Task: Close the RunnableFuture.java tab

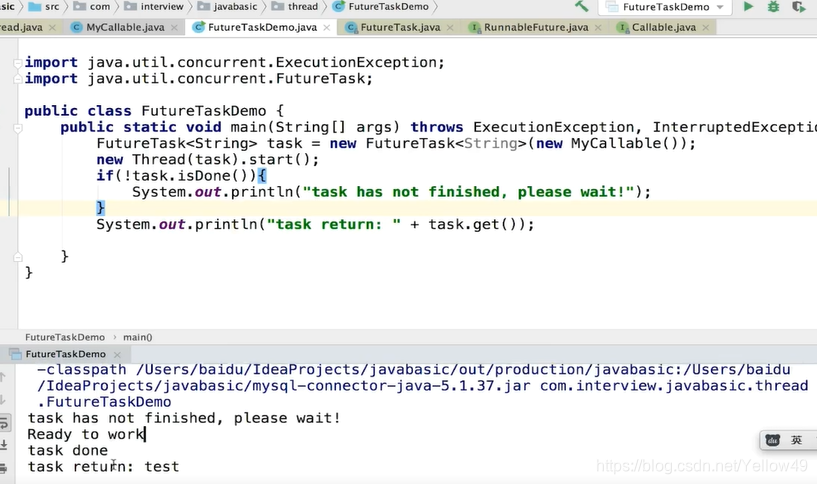Action: pos(598,28)
